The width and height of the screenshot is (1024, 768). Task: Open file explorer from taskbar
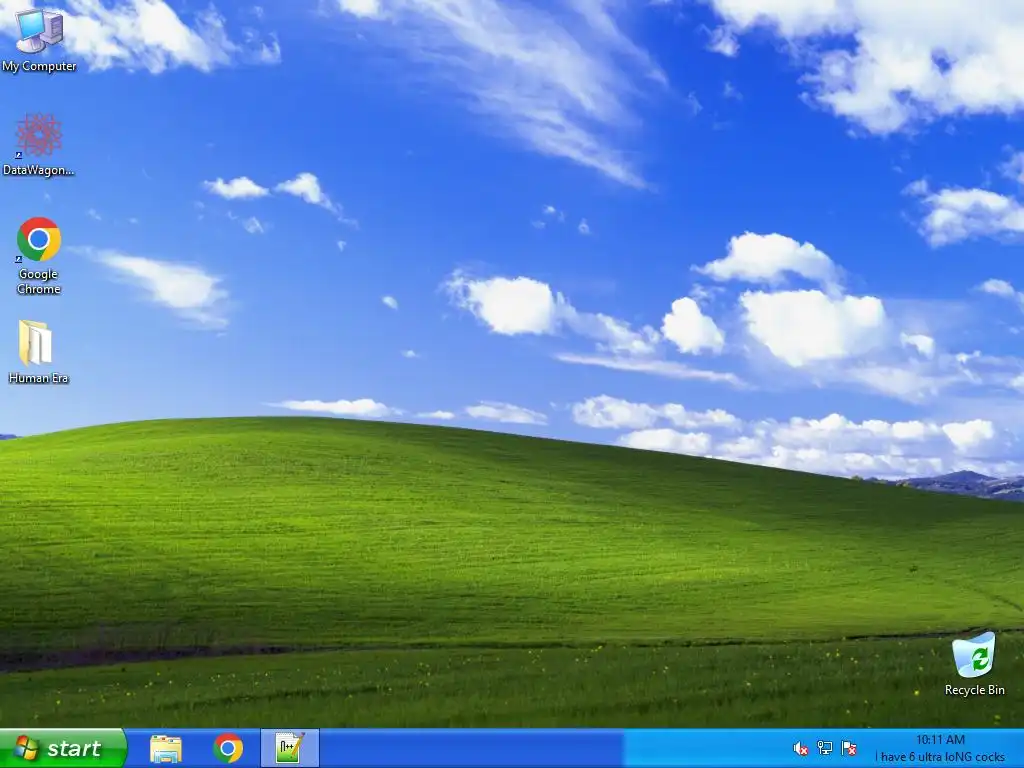pyautogui.click(x=166, y=748)
